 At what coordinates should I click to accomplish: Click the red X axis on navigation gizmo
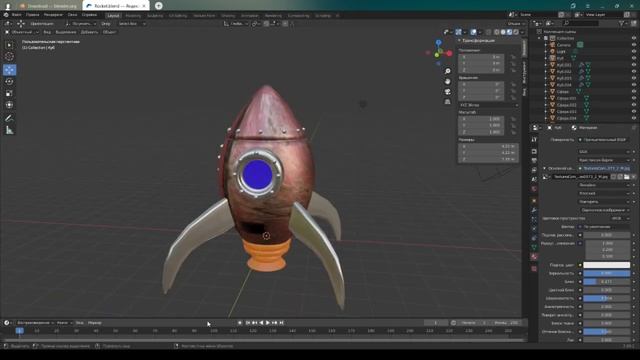click(449, 53)
